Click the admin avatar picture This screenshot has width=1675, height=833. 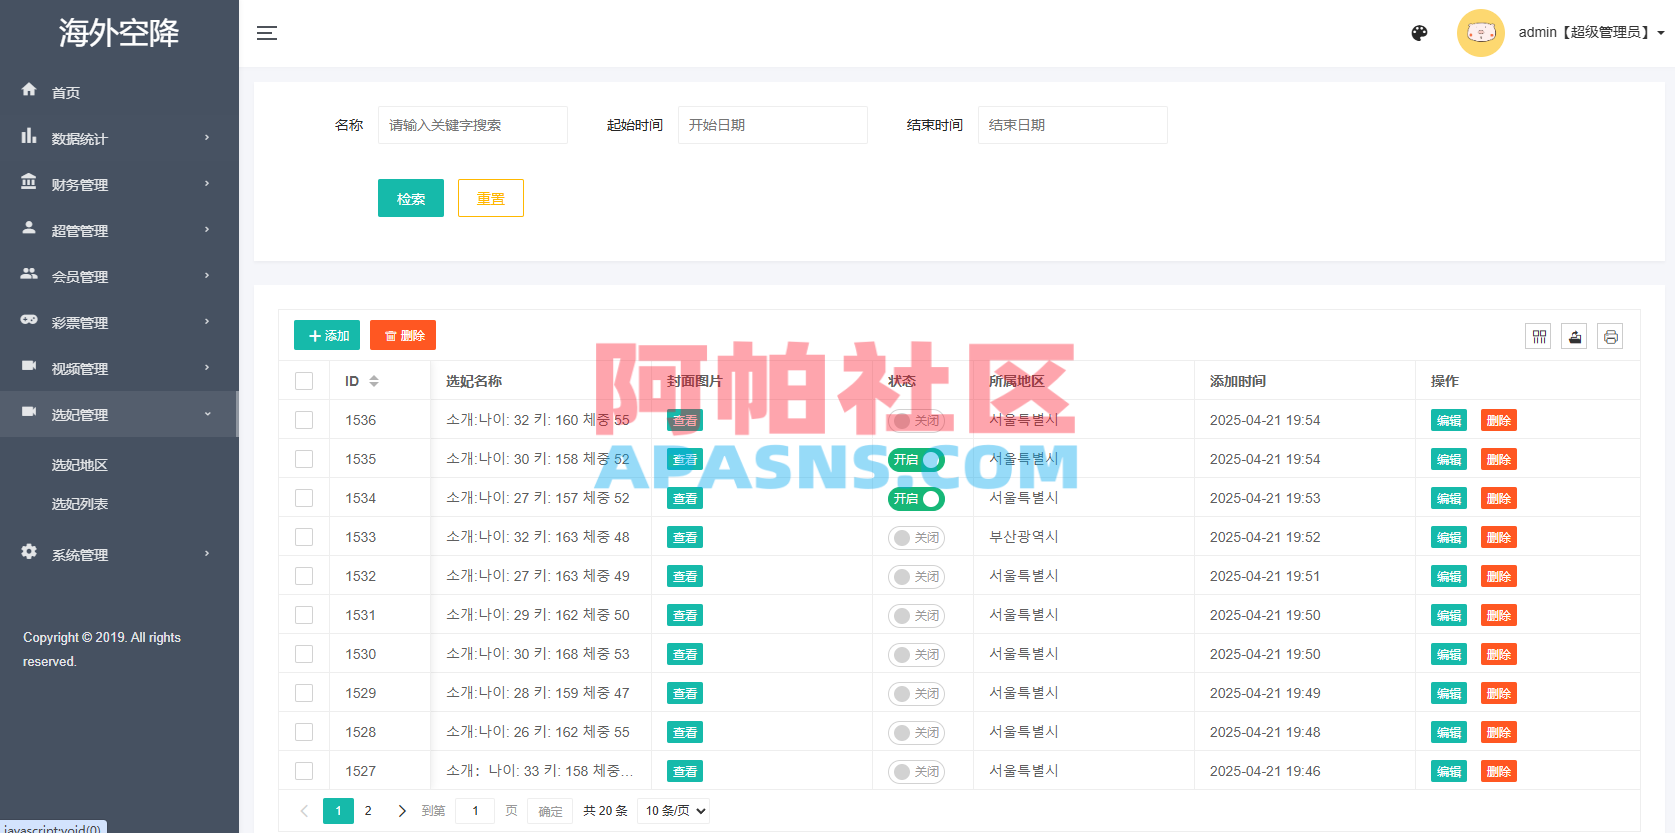(x=1481, y=33)
